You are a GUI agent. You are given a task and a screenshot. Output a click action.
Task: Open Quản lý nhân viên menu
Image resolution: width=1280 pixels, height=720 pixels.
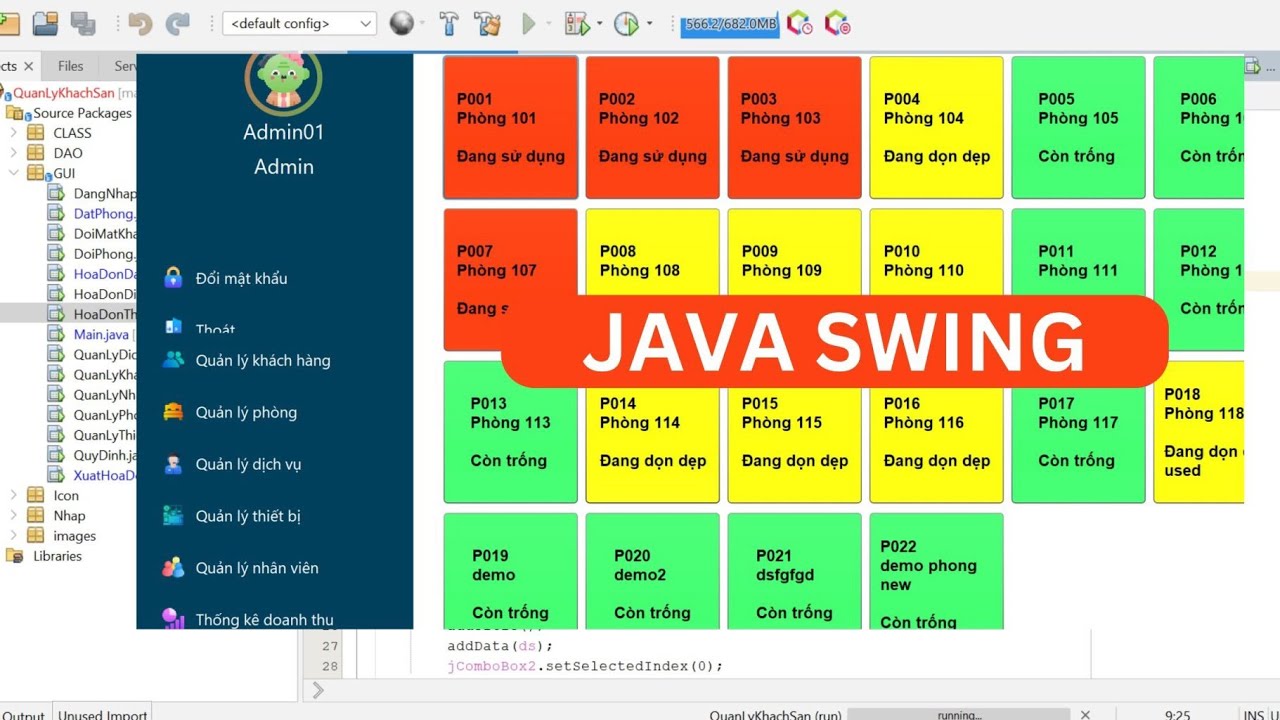pyautogui.click(x=257, y=568)
